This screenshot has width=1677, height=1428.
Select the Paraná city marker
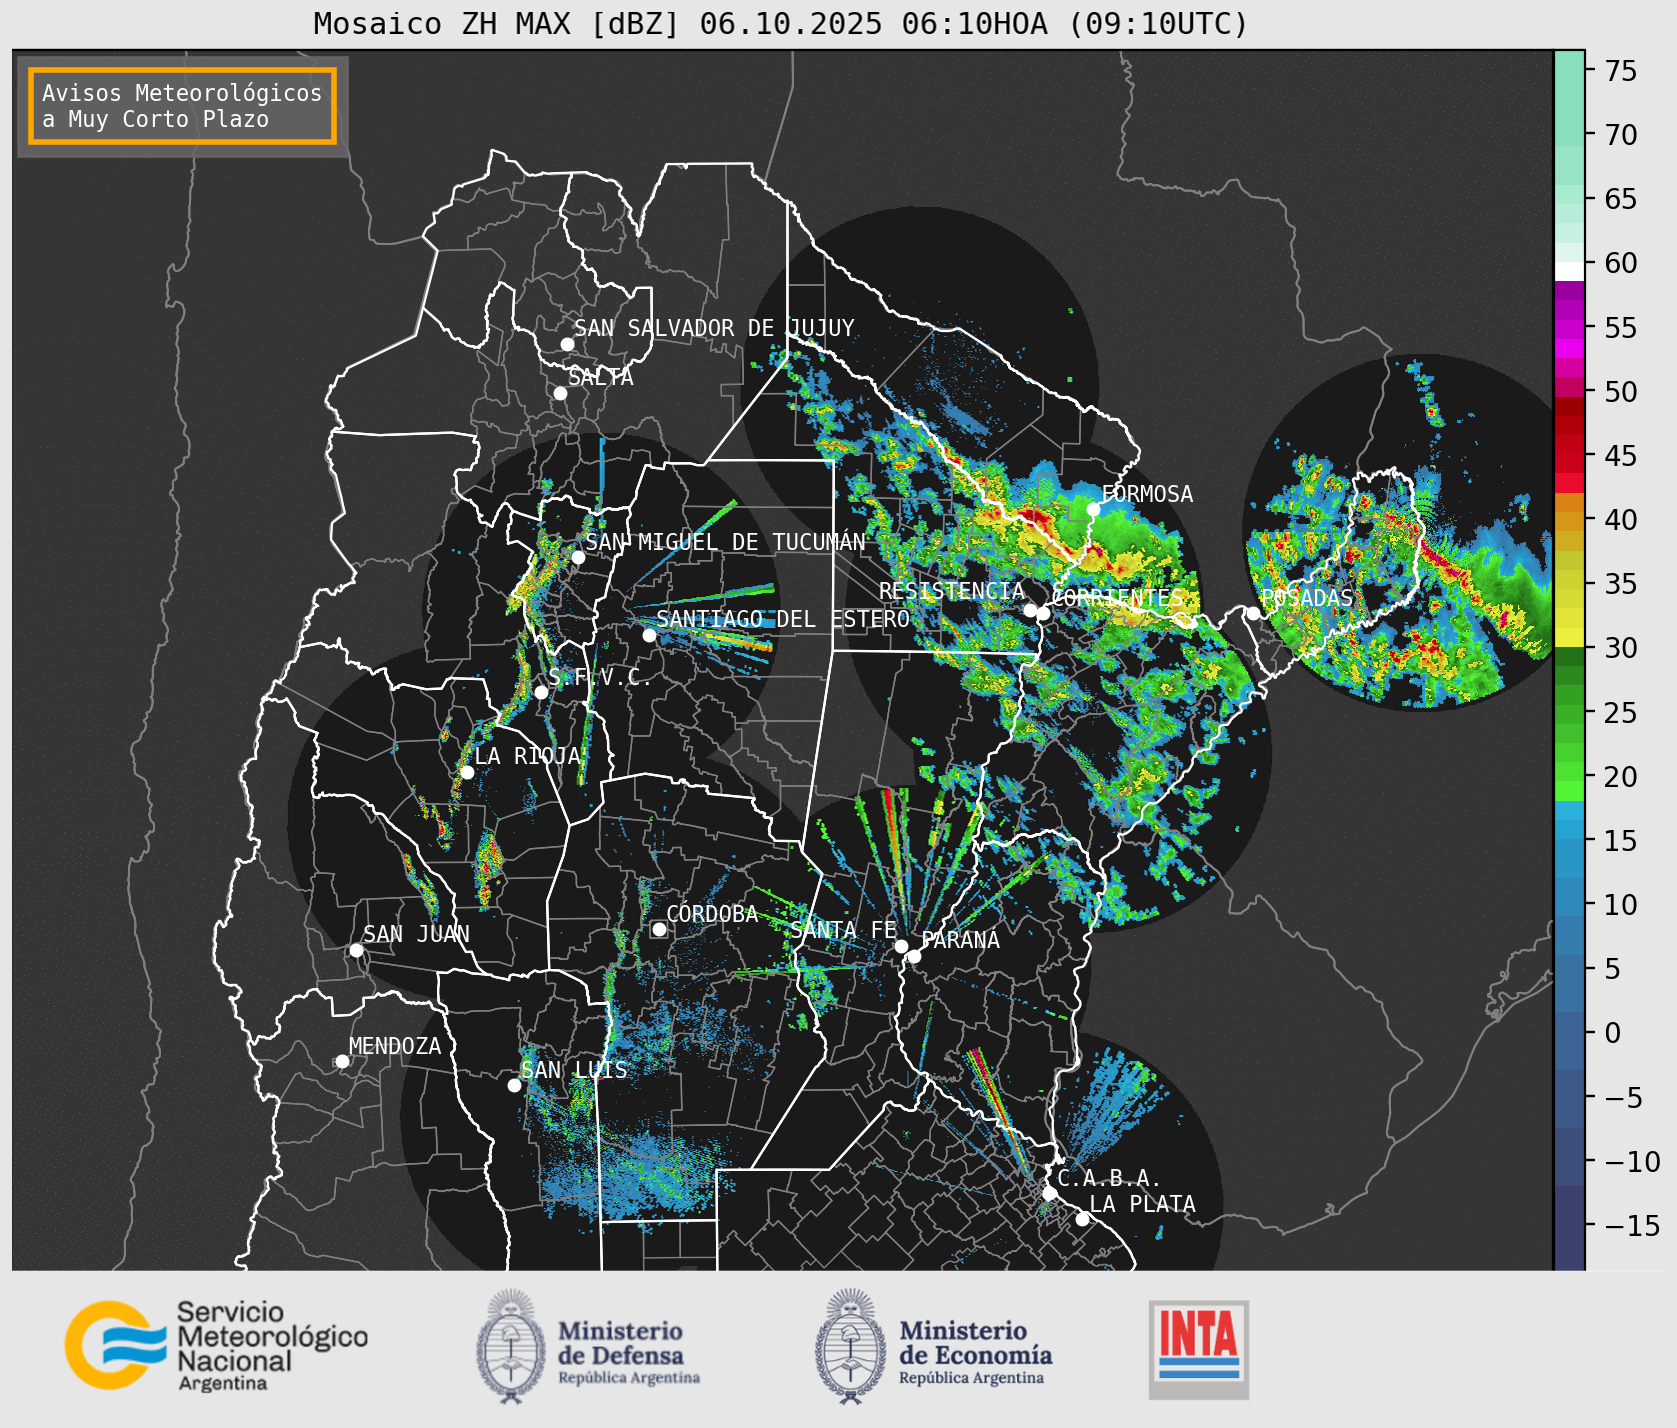[914, 956]
